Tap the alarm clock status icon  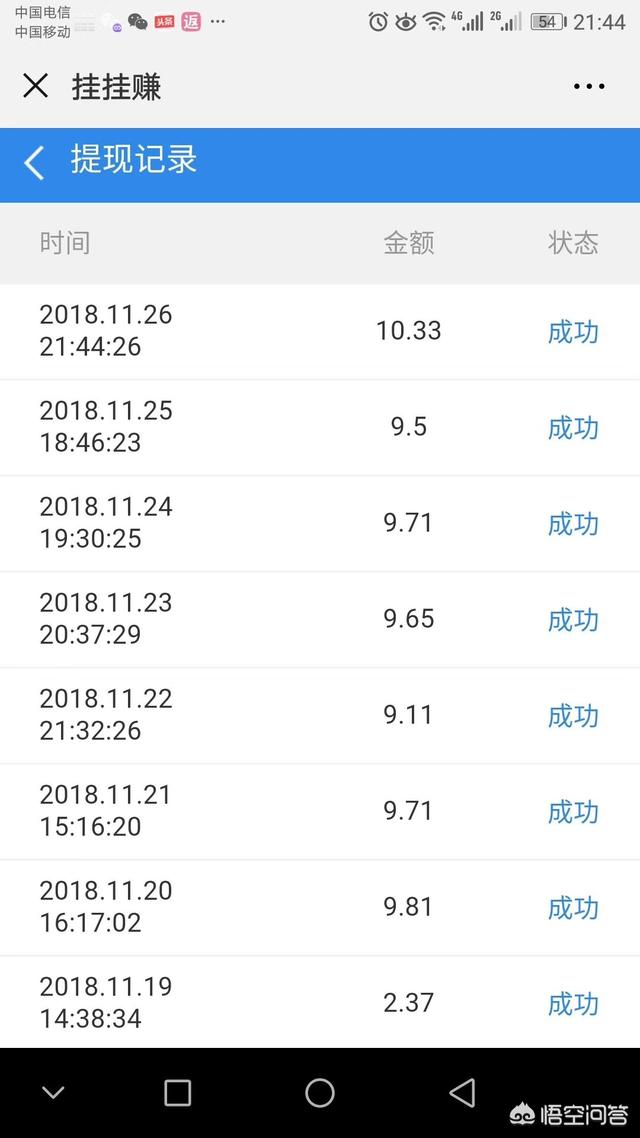[x=377, y=22]
